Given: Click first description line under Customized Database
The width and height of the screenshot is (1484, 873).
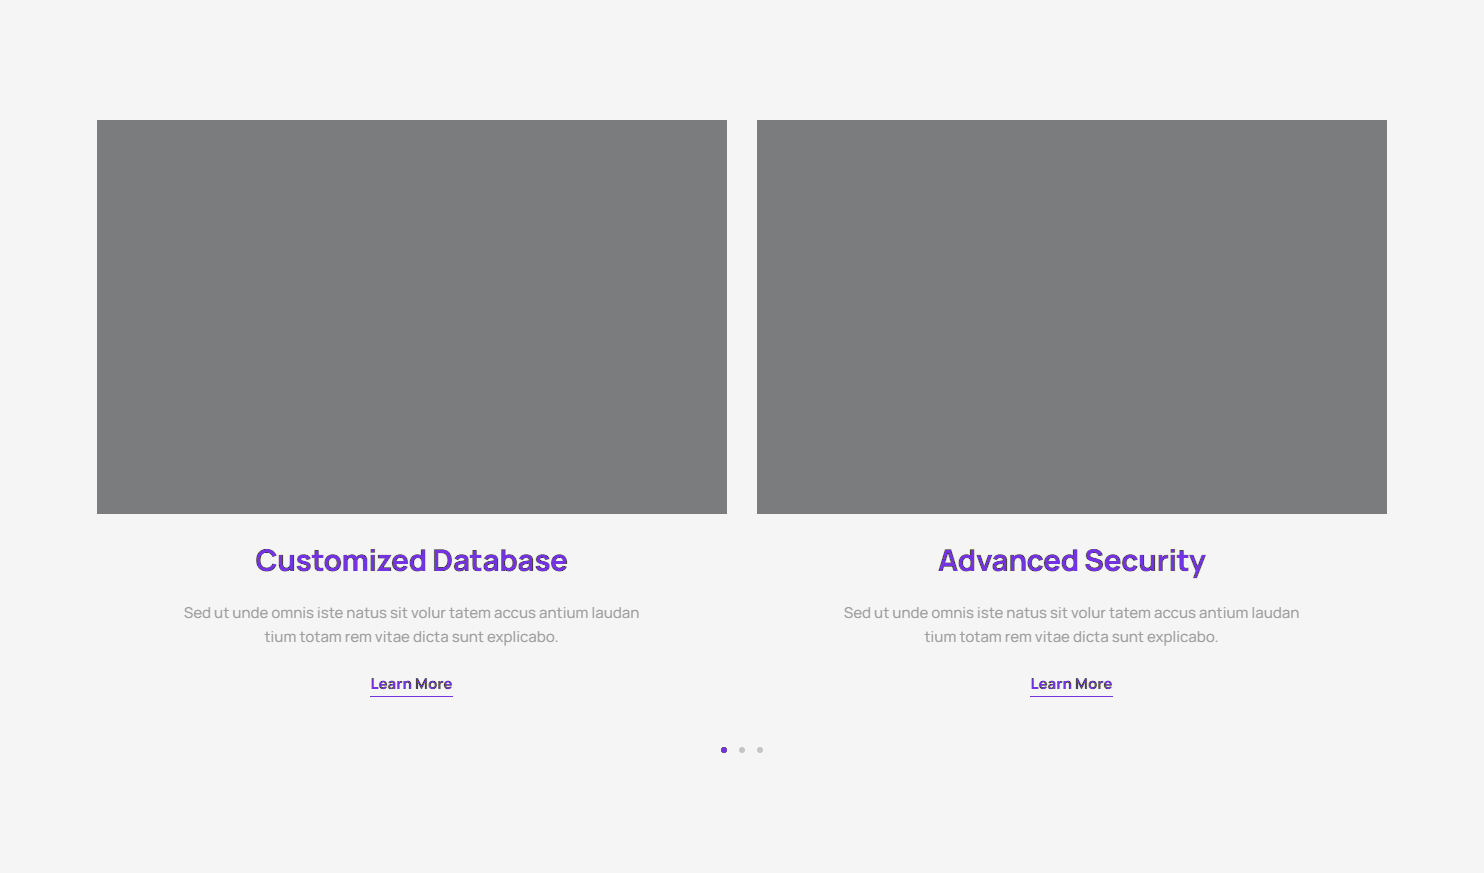Looking at the screenshot, I should click(411, 613).
